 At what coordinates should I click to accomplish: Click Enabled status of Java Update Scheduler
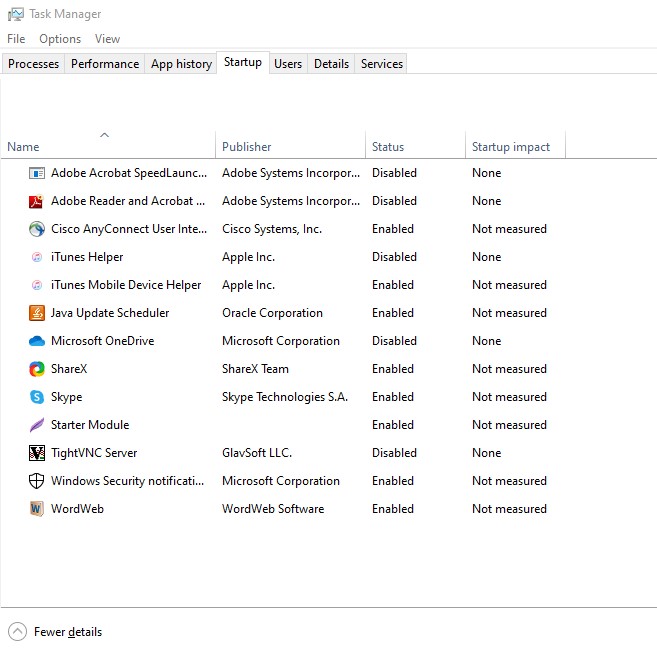393,313
